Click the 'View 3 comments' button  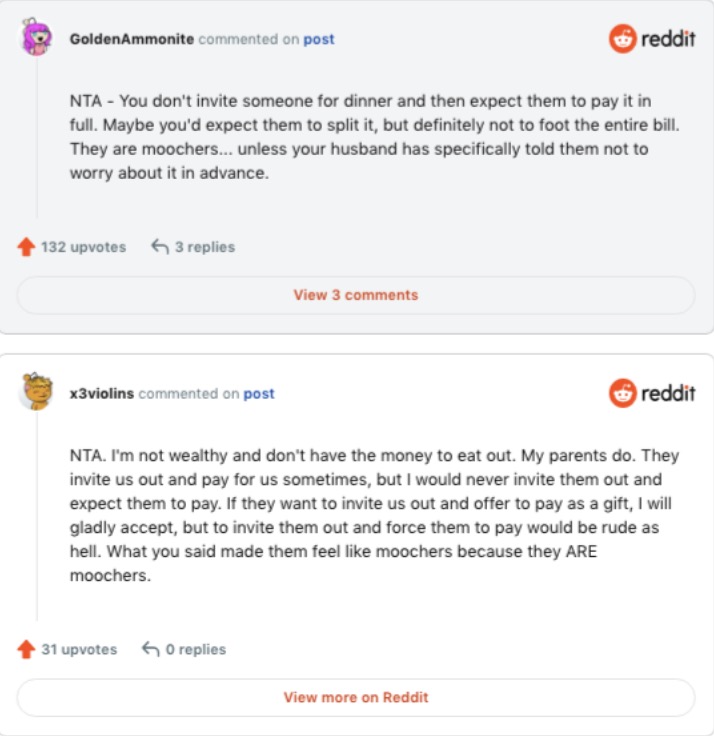click(356, 295)
